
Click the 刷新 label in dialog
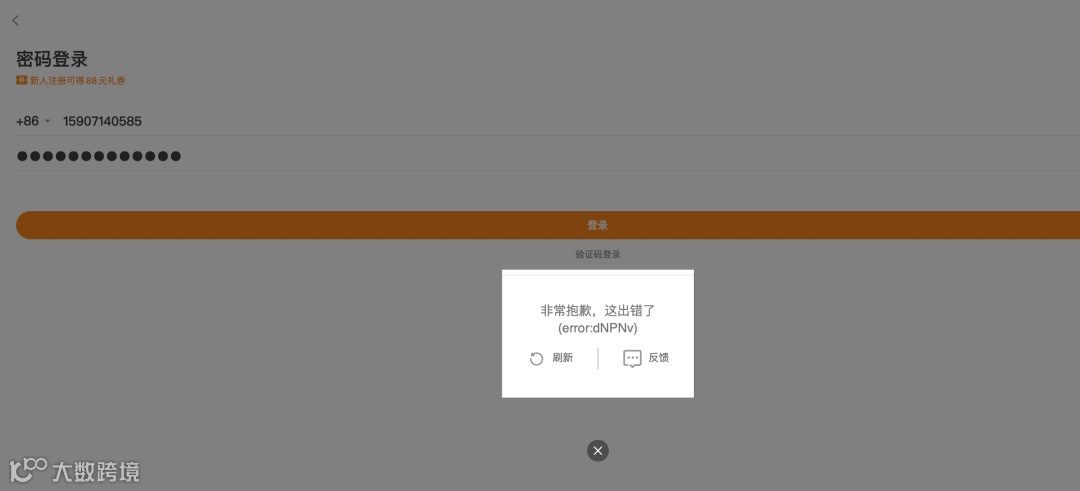click(x=563, y=358)
